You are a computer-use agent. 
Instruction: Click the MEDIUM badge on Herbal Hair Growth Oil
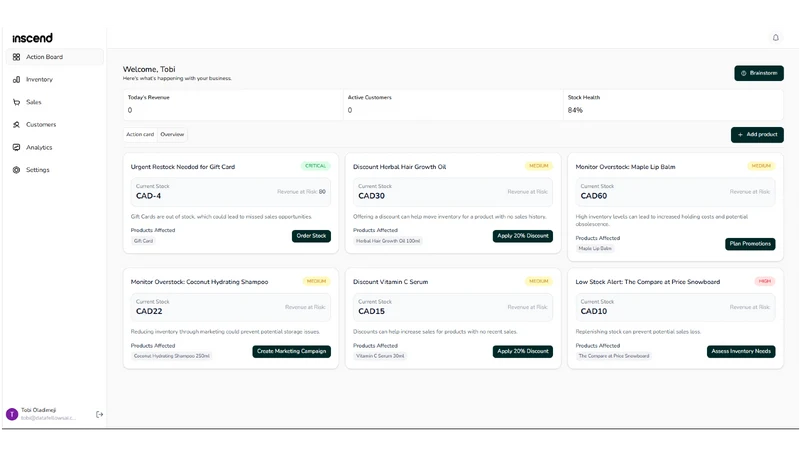[538, 166]
